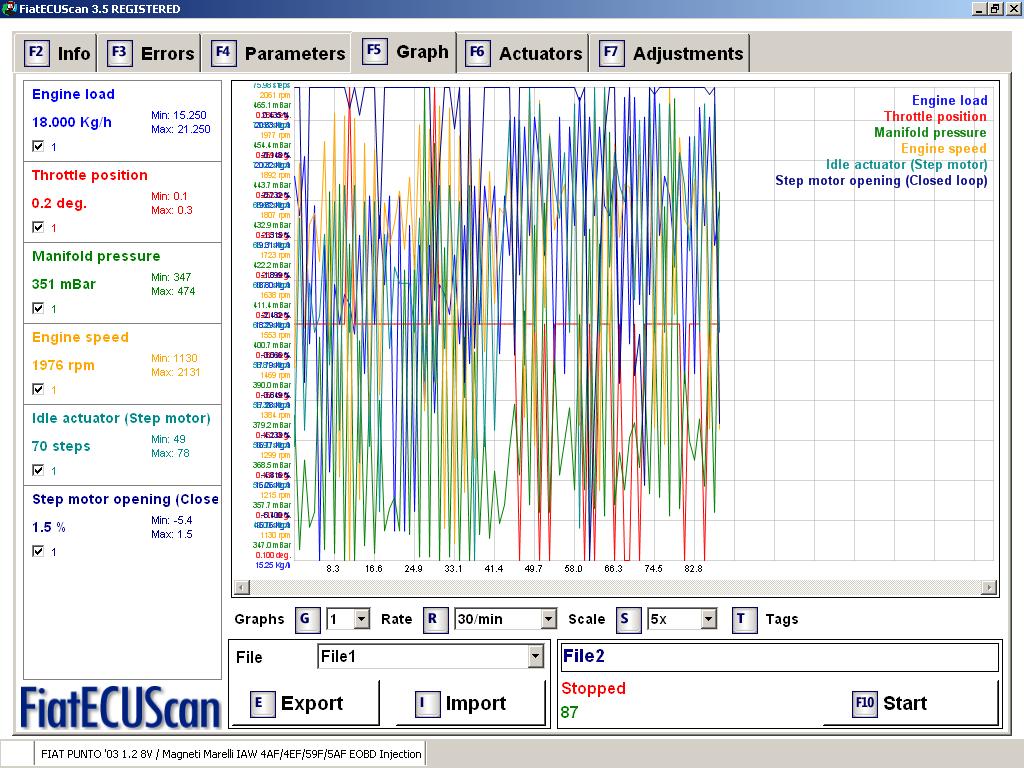Click the F10 key icon on Start
This screenshot has height=768, width=1024.
coord(864,703)
